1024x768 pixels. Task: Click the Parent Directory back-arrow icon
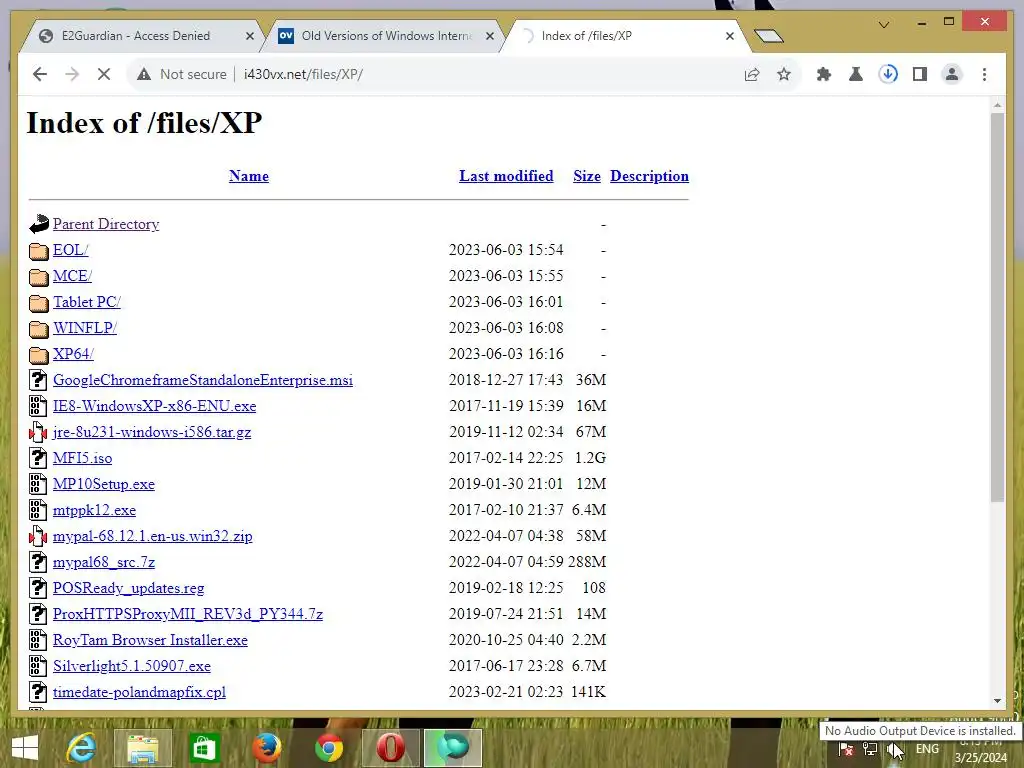(x=39, y=224)
